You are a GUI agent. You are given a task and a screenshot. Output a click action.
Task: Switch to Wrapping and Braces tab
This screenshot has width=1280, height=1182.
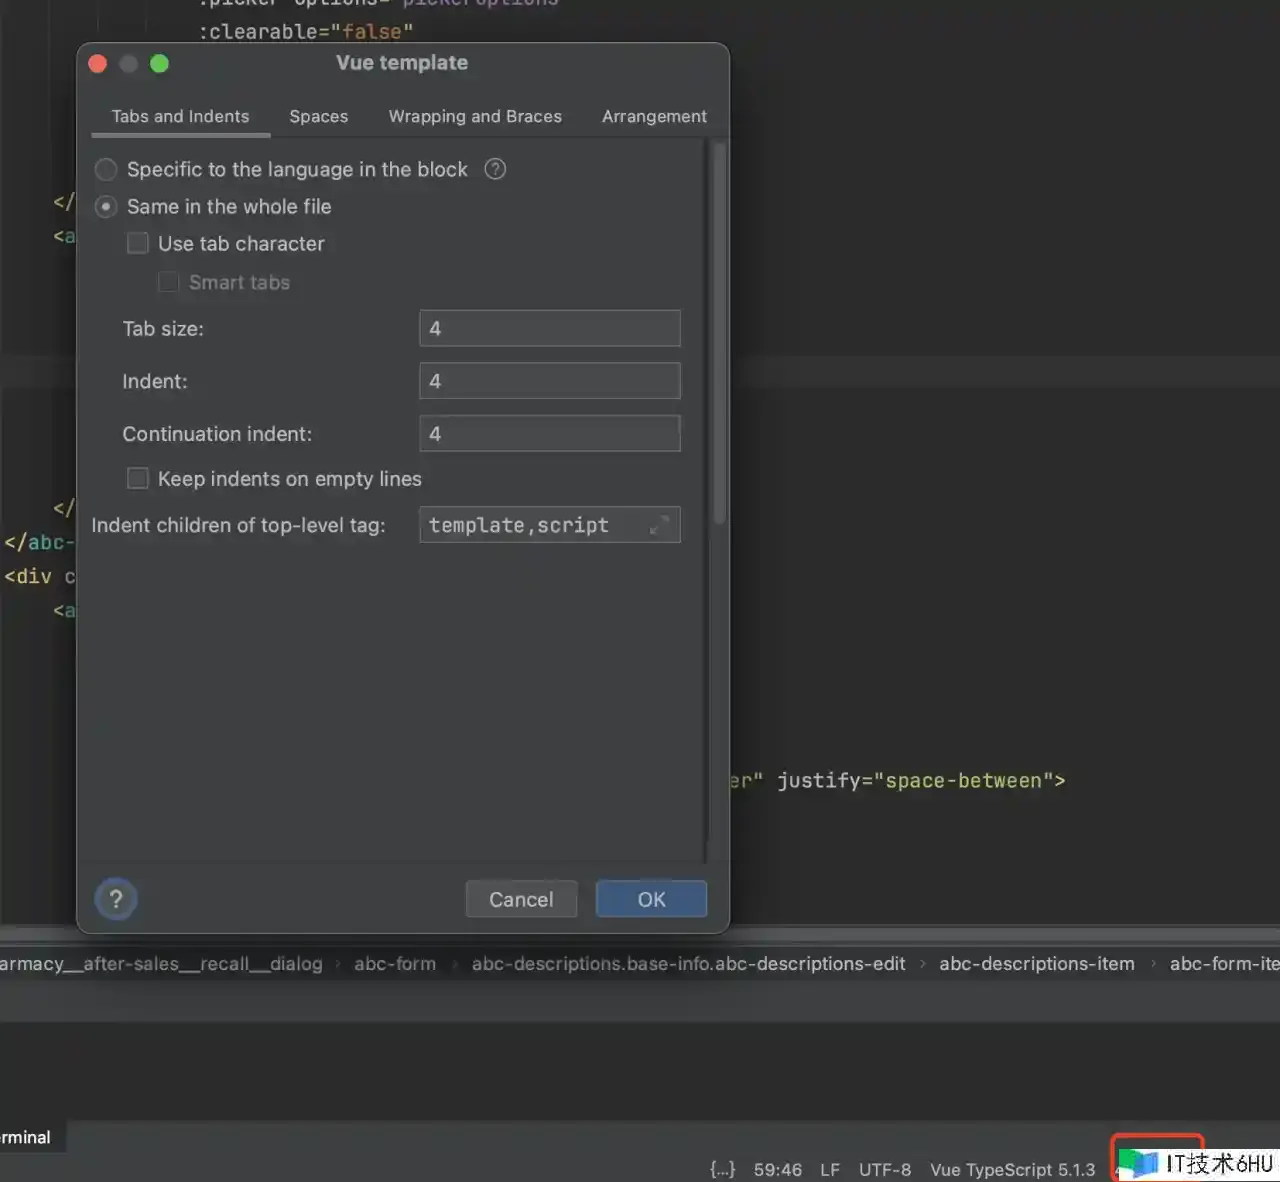coord(475,117)
